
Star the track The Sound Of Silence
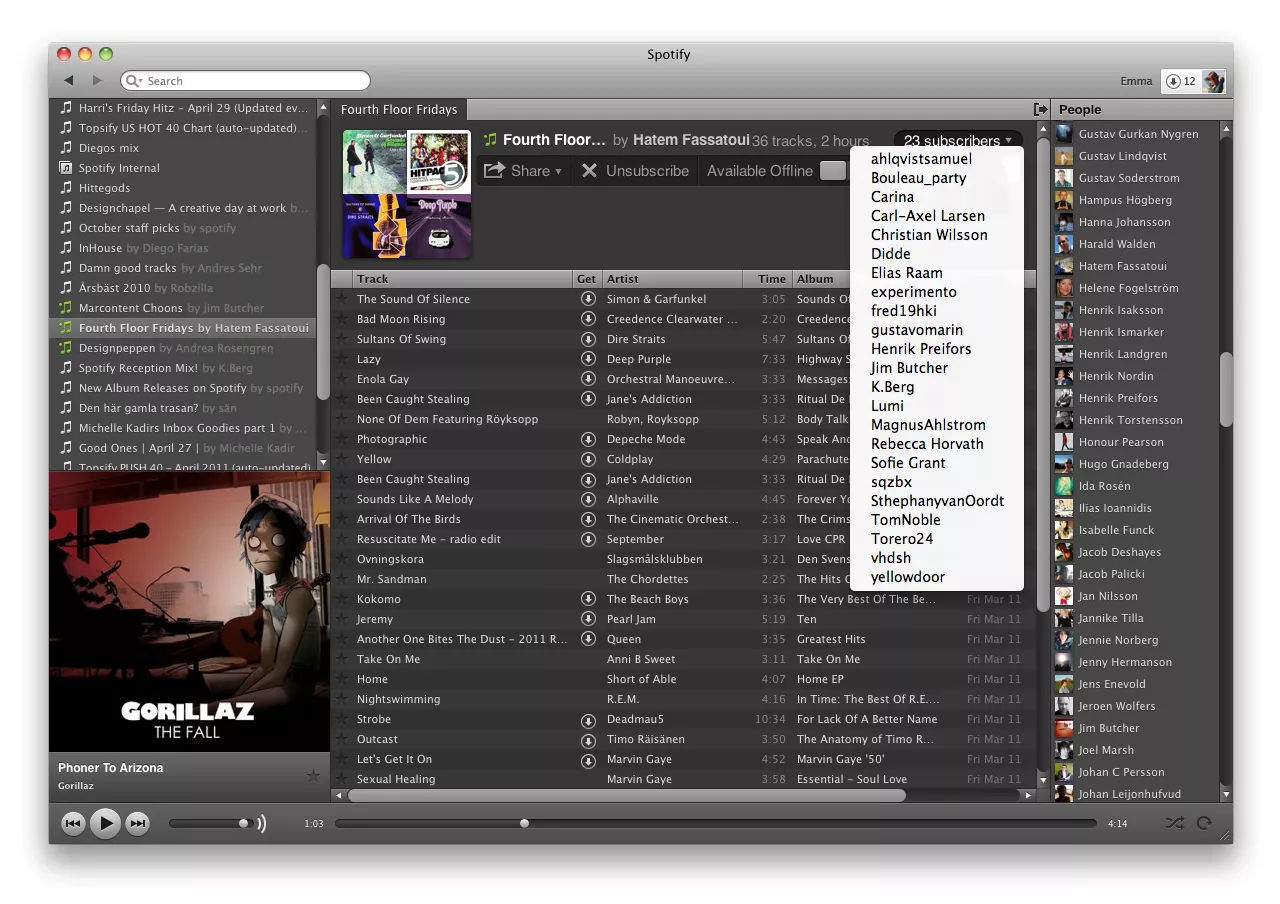341,299
